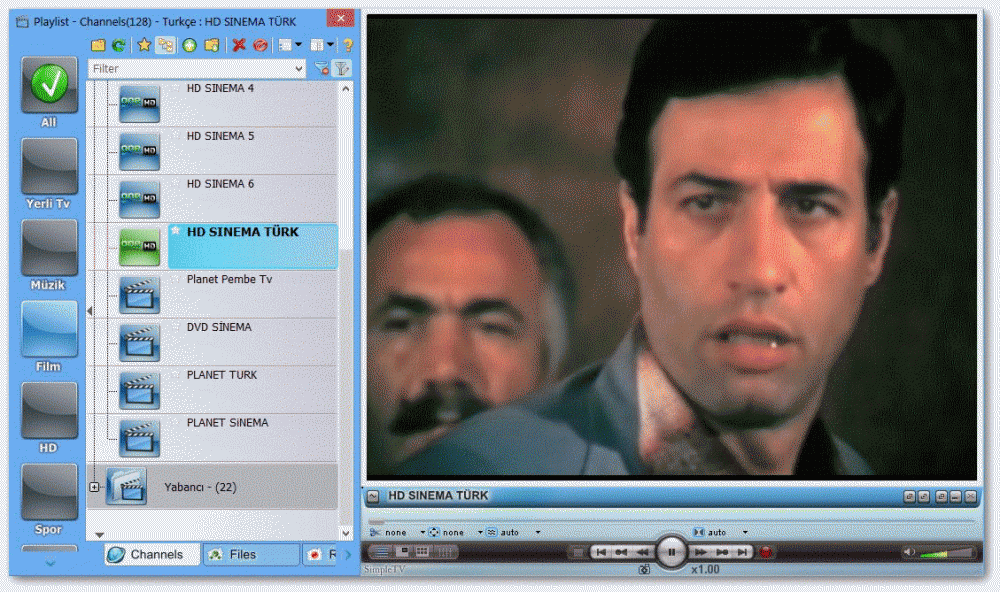Click the stop playback button
Image resolution: width=1000 pixels, height=592 pixels.
[577, 552]
